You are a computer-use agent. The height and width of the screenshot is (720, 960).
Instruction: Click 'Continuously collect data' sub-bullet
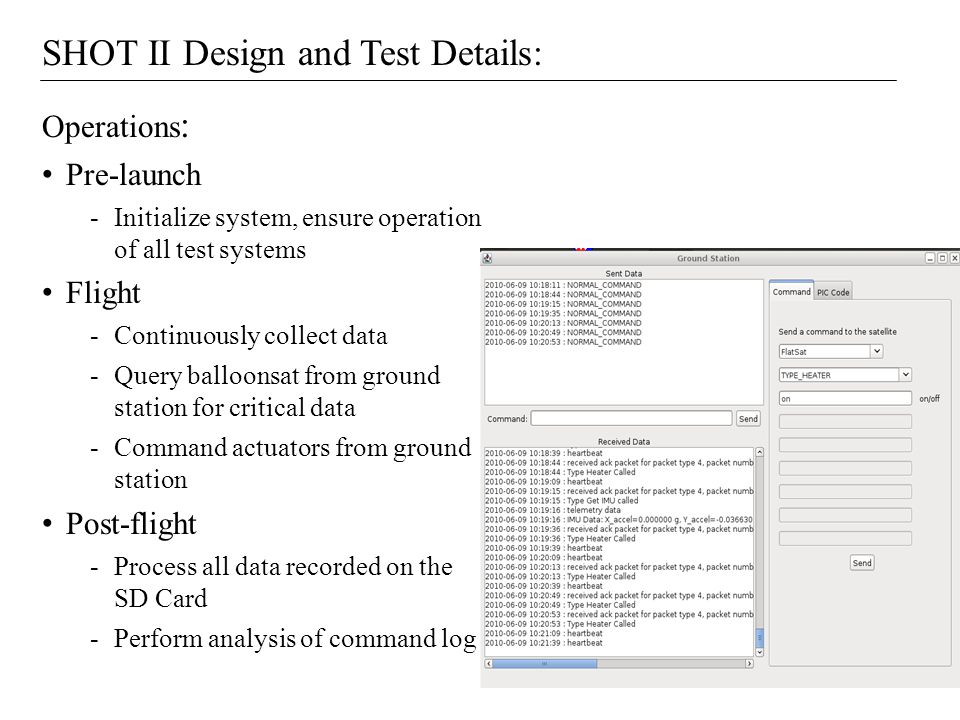click(x=250, y=336)
